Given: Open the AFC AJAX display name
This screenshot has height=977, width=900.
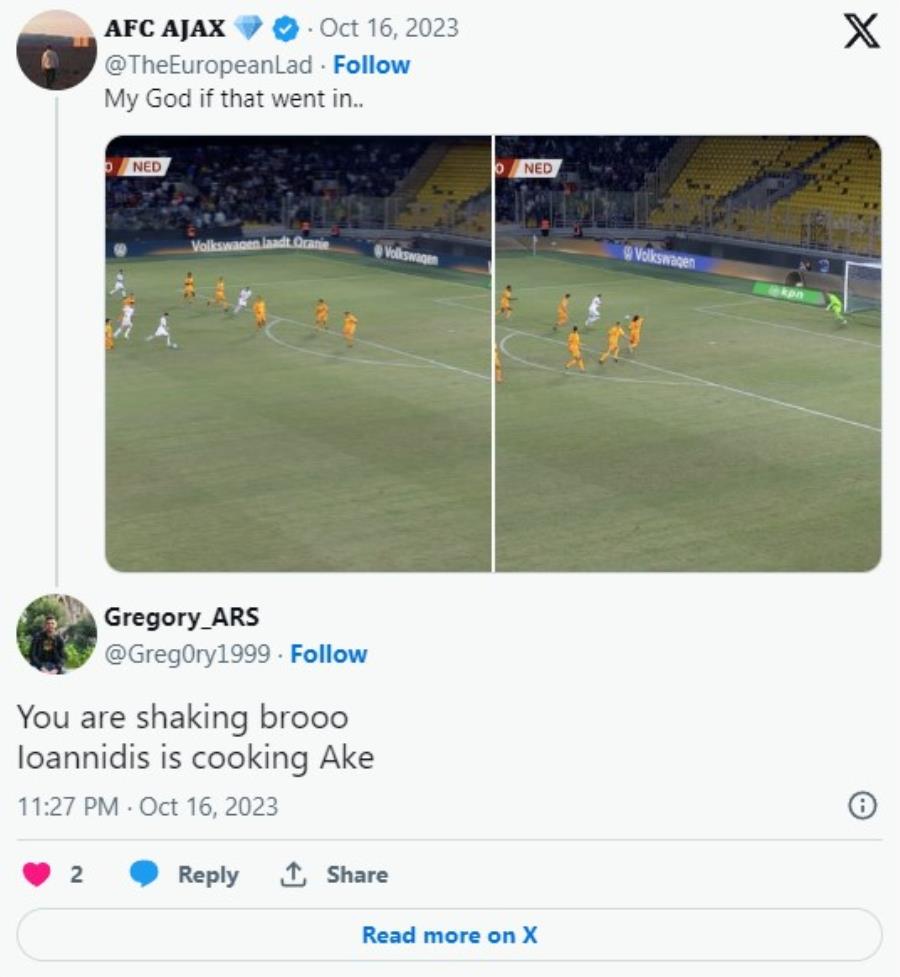Looking at the screenshot, I should pyautogui.click(x=165, y=29).
